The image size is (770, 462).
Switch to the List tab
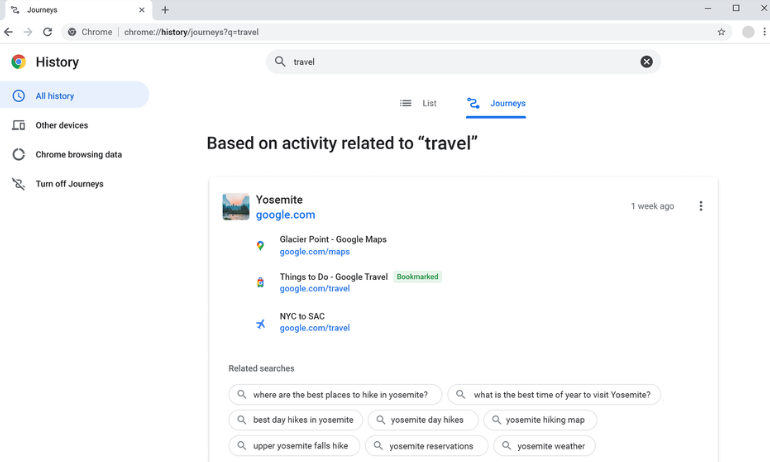coord(418,103)
